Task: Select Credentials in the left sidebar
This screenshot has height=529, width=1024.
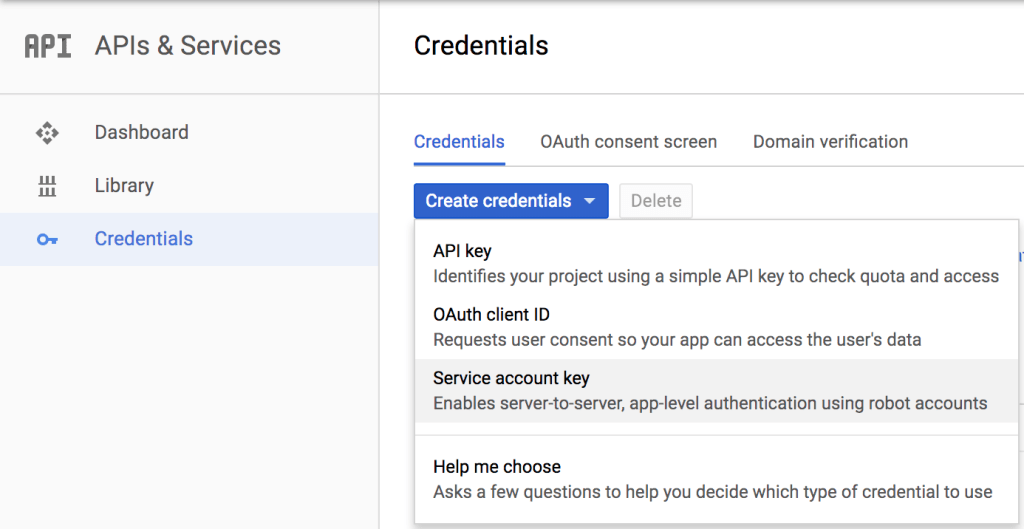Action: point(143,239)
